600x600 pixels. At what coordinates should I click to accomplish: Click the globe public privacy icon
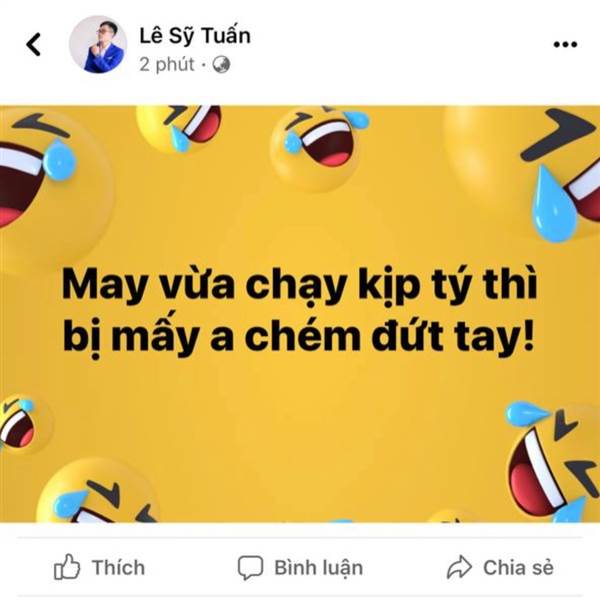[x=222, y=65]
